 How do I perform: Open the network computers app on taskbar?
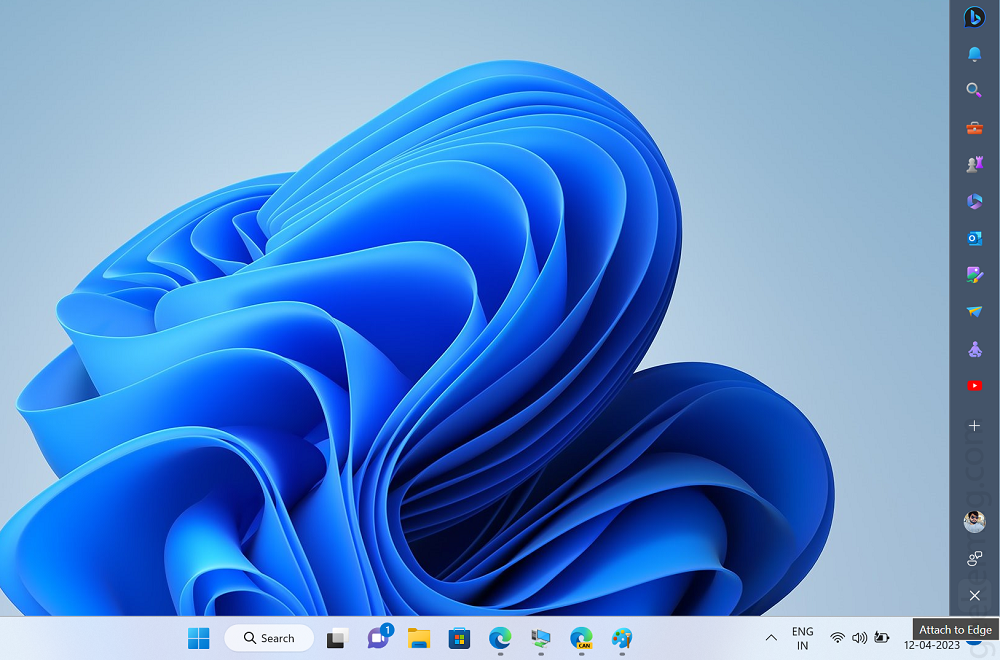click(541, 638)
